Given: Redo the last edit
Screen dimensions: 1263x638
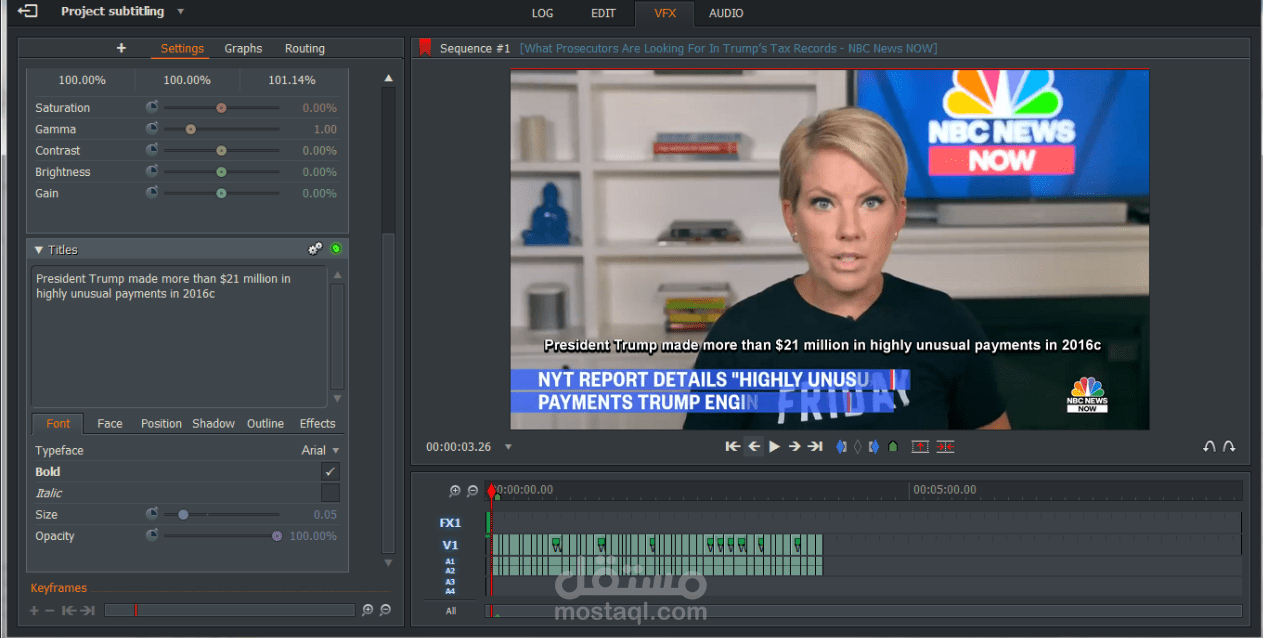Looking at the screenshot, I should click(x=1230, y=447).
